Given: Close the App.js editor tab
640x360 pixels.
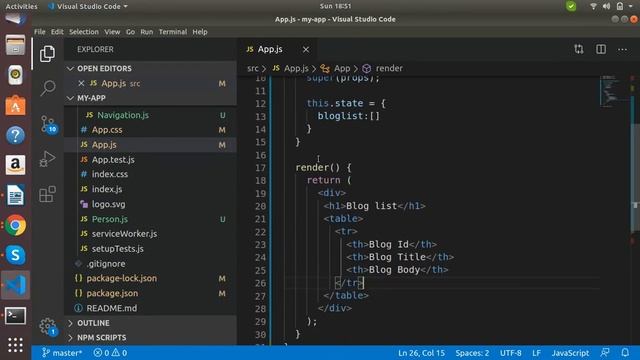Looking at the screenshot, I should coord(306,49).
